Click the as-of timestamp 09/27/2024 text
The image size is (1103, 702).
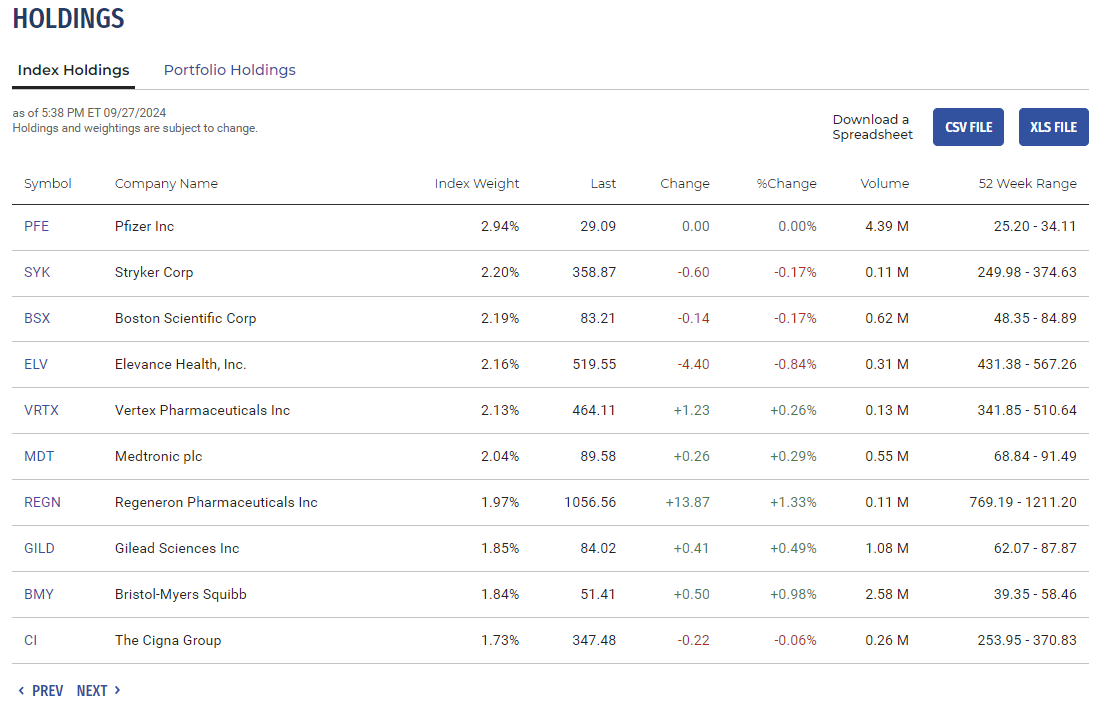pos(89,113)
